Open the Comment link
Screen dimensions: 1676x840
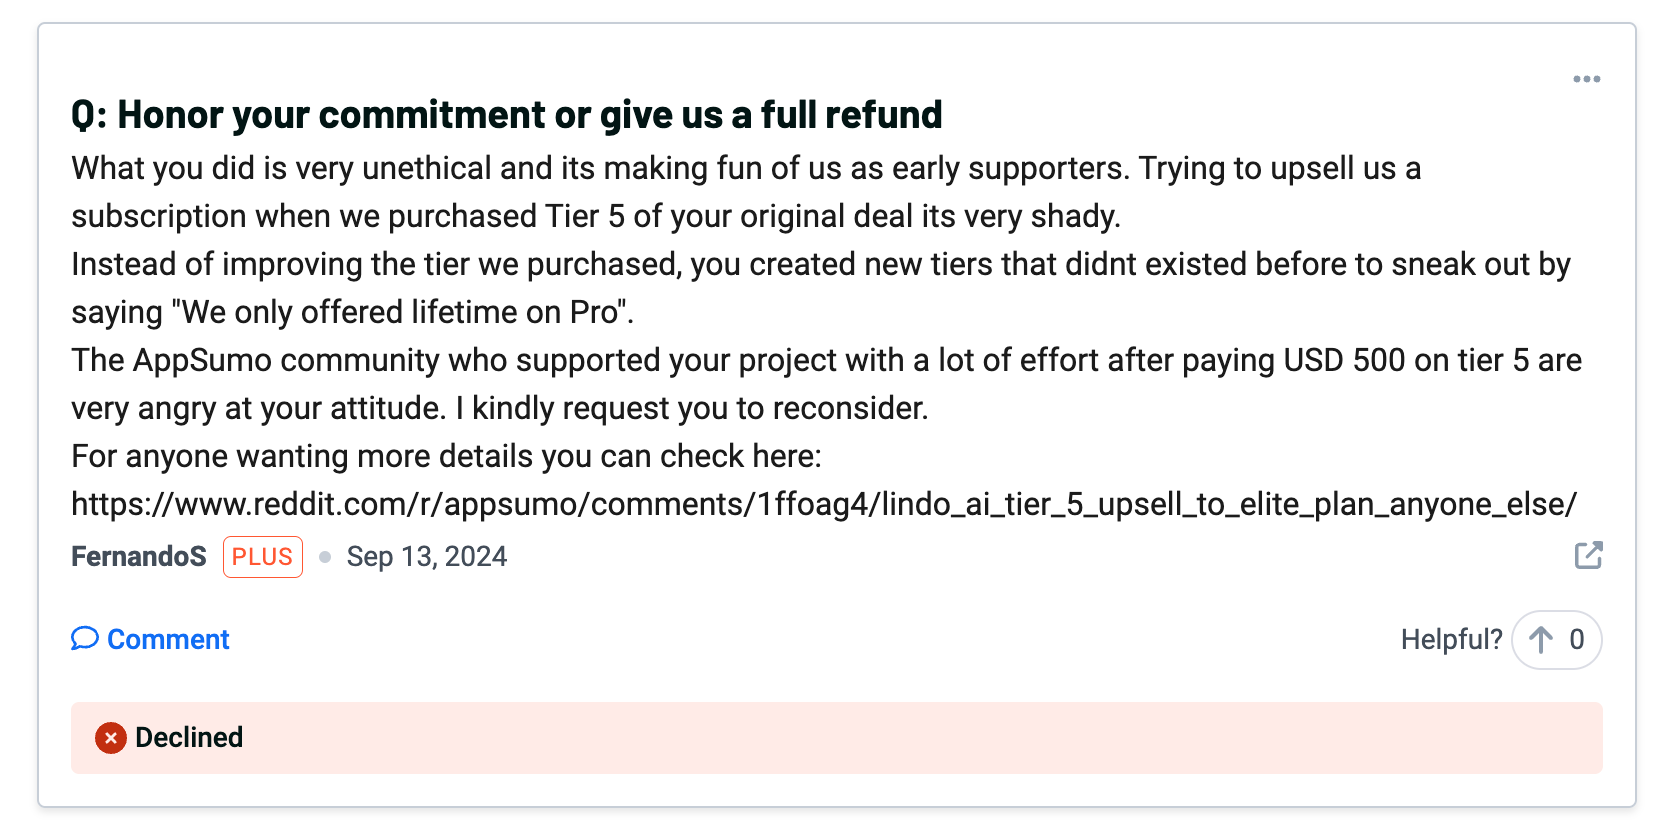coord(150,639)
